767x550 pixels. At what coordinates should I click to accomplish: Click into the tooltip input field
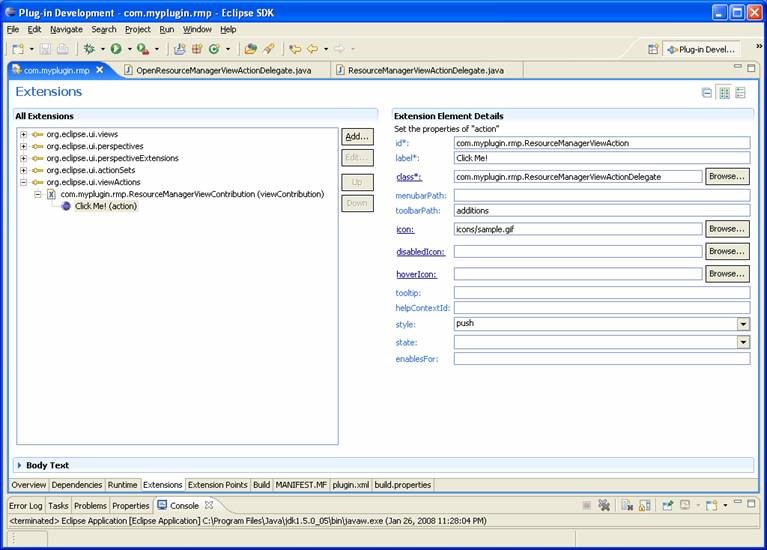pyautogui.click(x=602, y=293)
